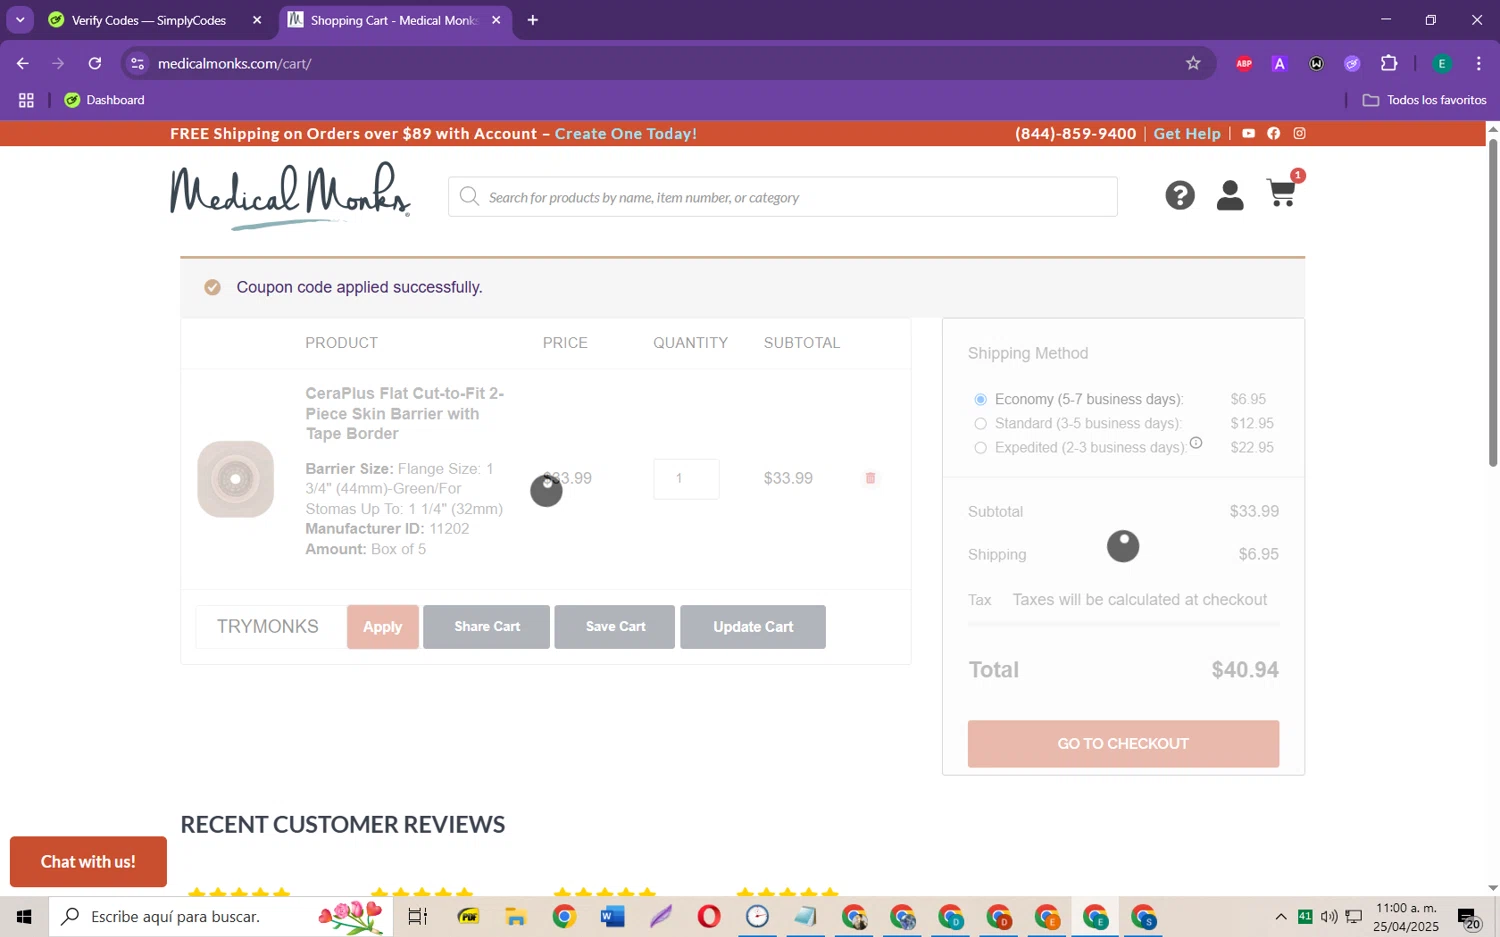This screenshot has height=937, width=1500.
Task: Proceed with GO TO CHECKOUT
Action: point(1123,744)
